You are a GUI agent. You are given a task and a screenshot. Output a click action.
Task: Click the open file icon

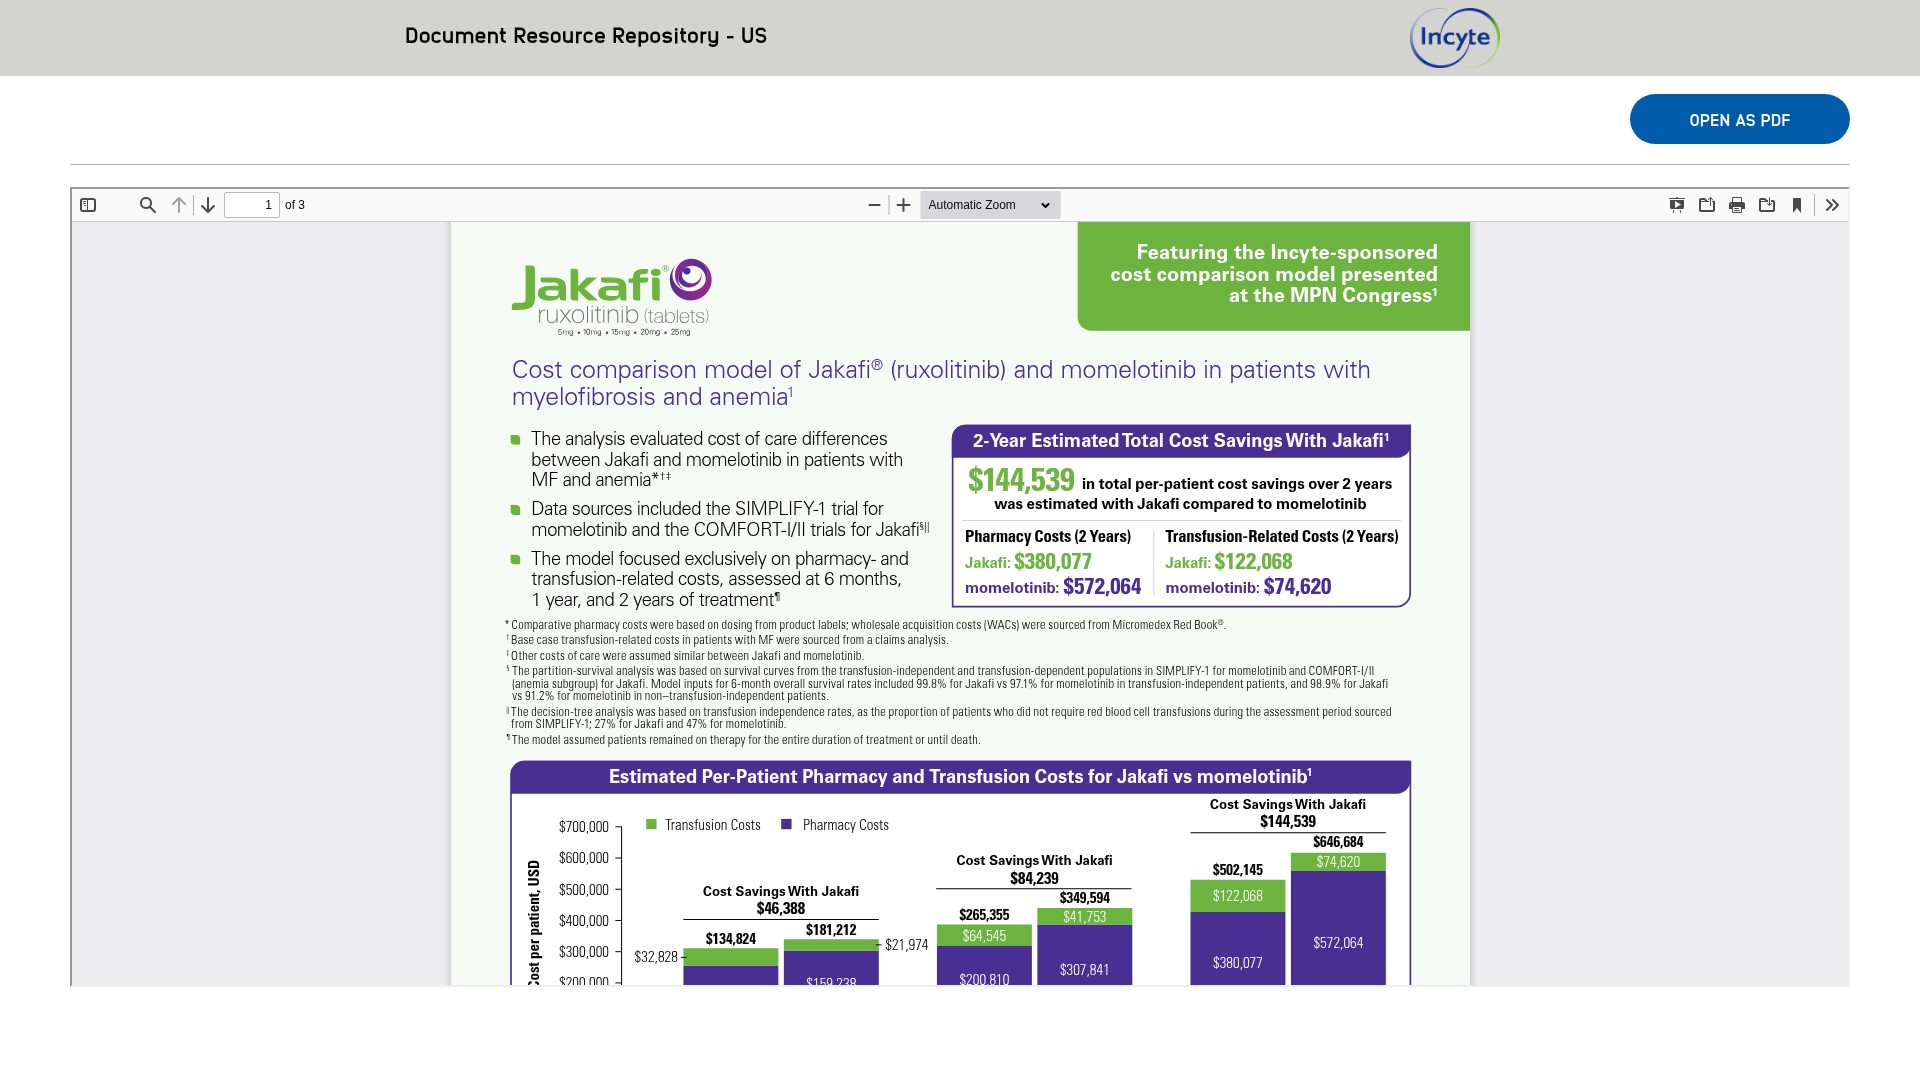click(1707, 205)
